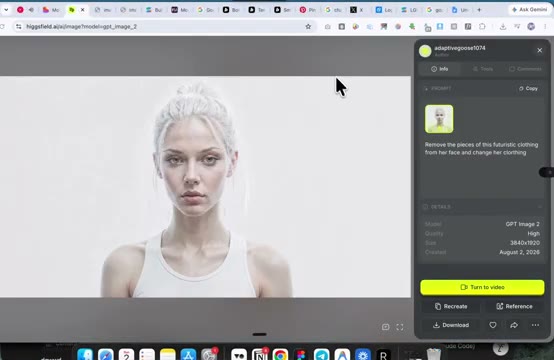Download the generated image
This screenshot has height=360, width=554.
pyautogui.click(x=451, y=325)
